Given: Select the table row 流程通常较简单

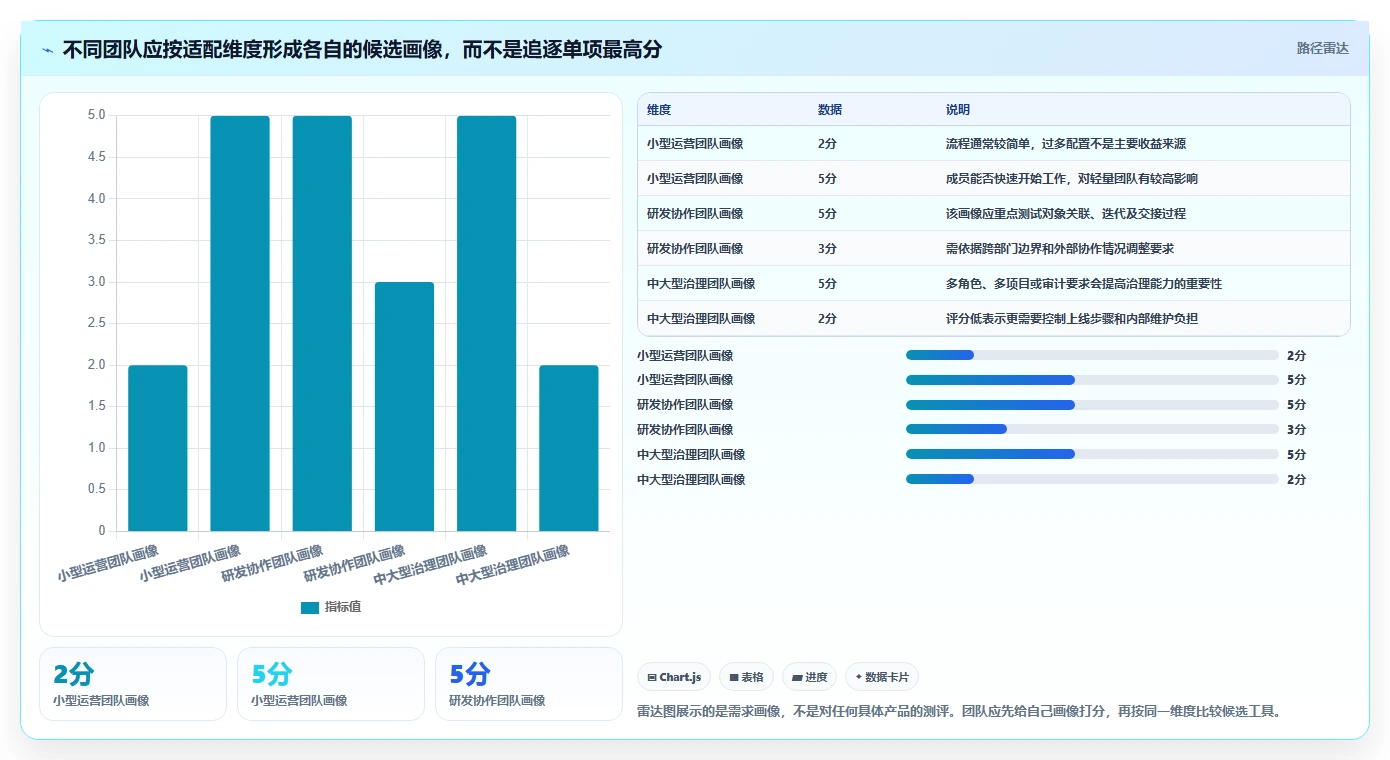Looking at the screenshot, I should 993,144.
